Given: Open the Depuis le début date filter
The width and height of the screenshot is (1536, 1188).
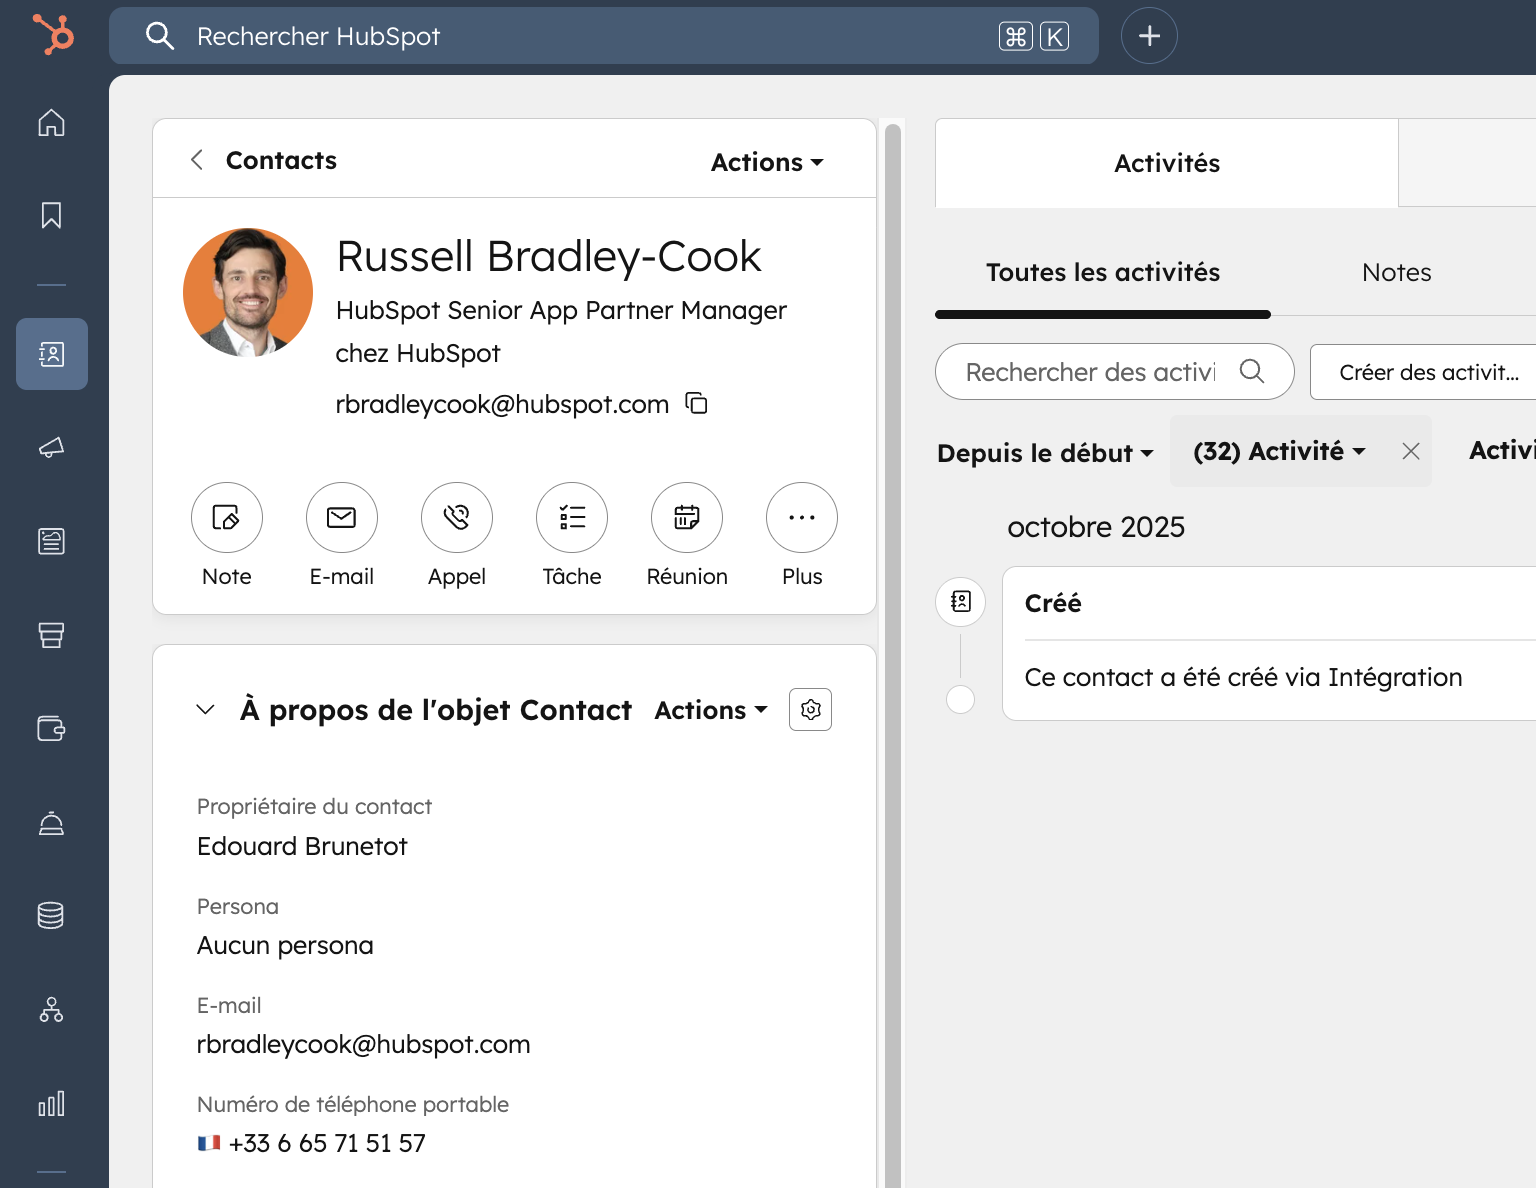Looking at the screenshot, I should (1043, 452).
